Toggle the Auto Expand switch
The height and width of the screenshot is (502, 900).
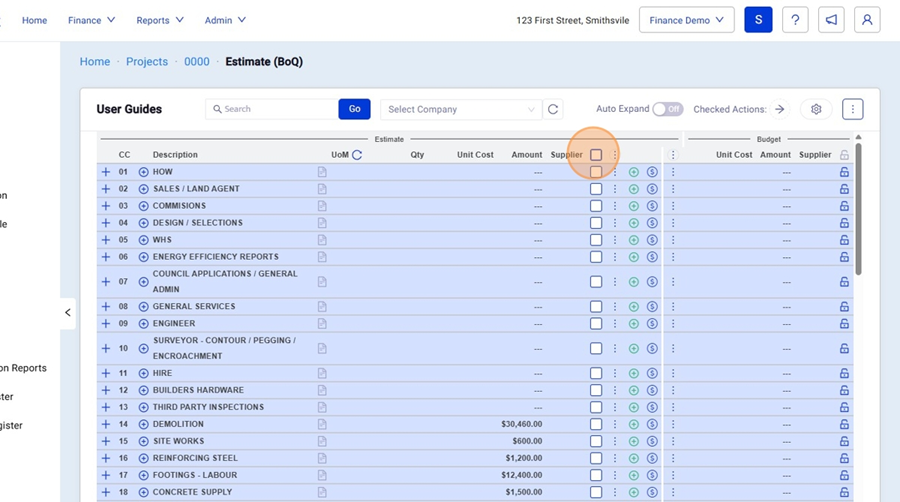point(667,109)
